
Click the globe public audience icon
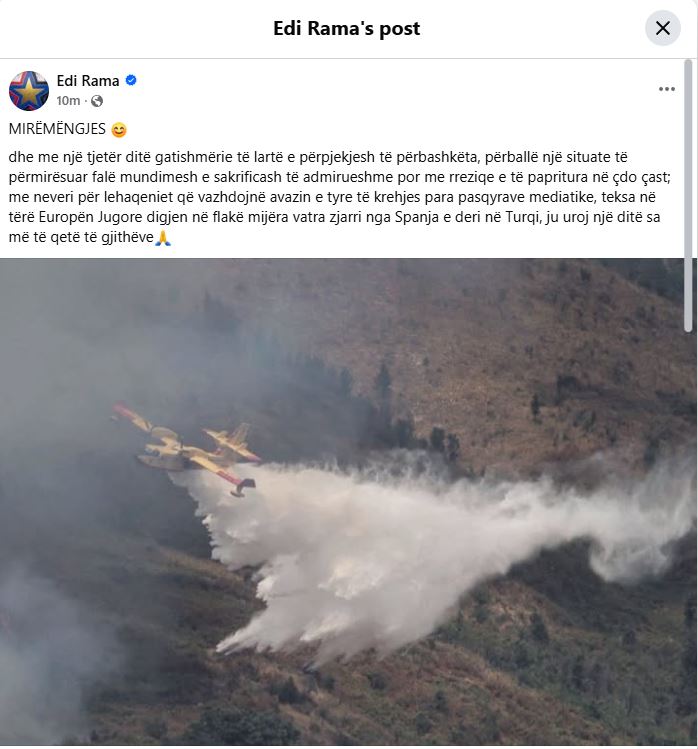click(x=97, y=101)
